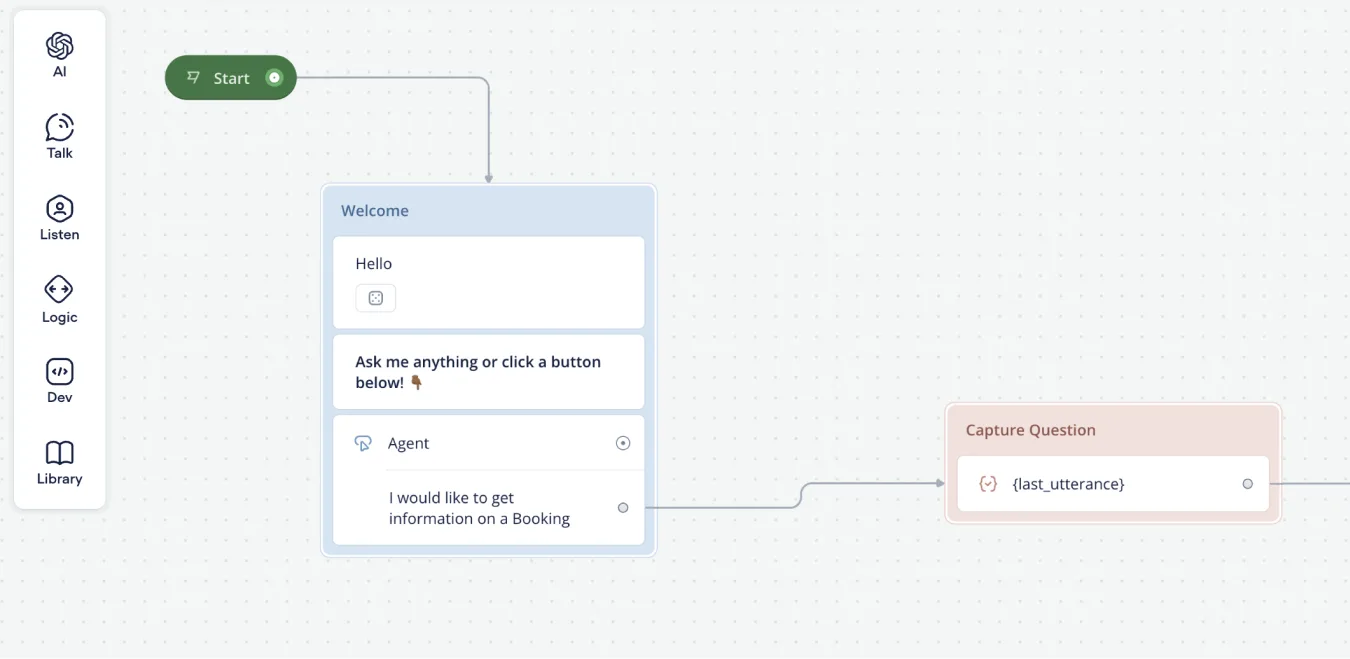Click the Talk label in sidebar
This screenshot has height=659, width=1350.
(x=59, y=153)
